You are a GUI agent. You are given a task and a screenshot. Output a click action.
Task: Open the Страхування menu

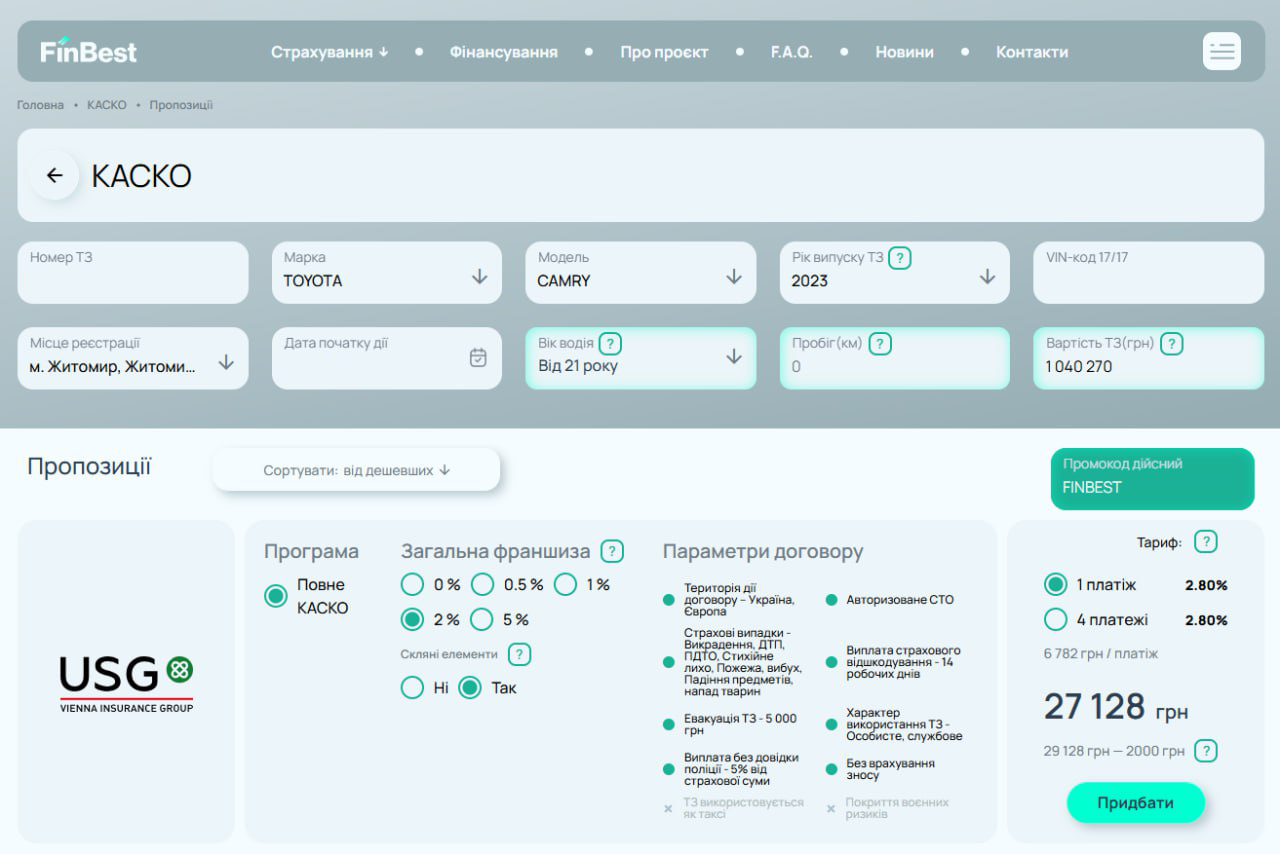pyautogui.click(x=329, y=52)
